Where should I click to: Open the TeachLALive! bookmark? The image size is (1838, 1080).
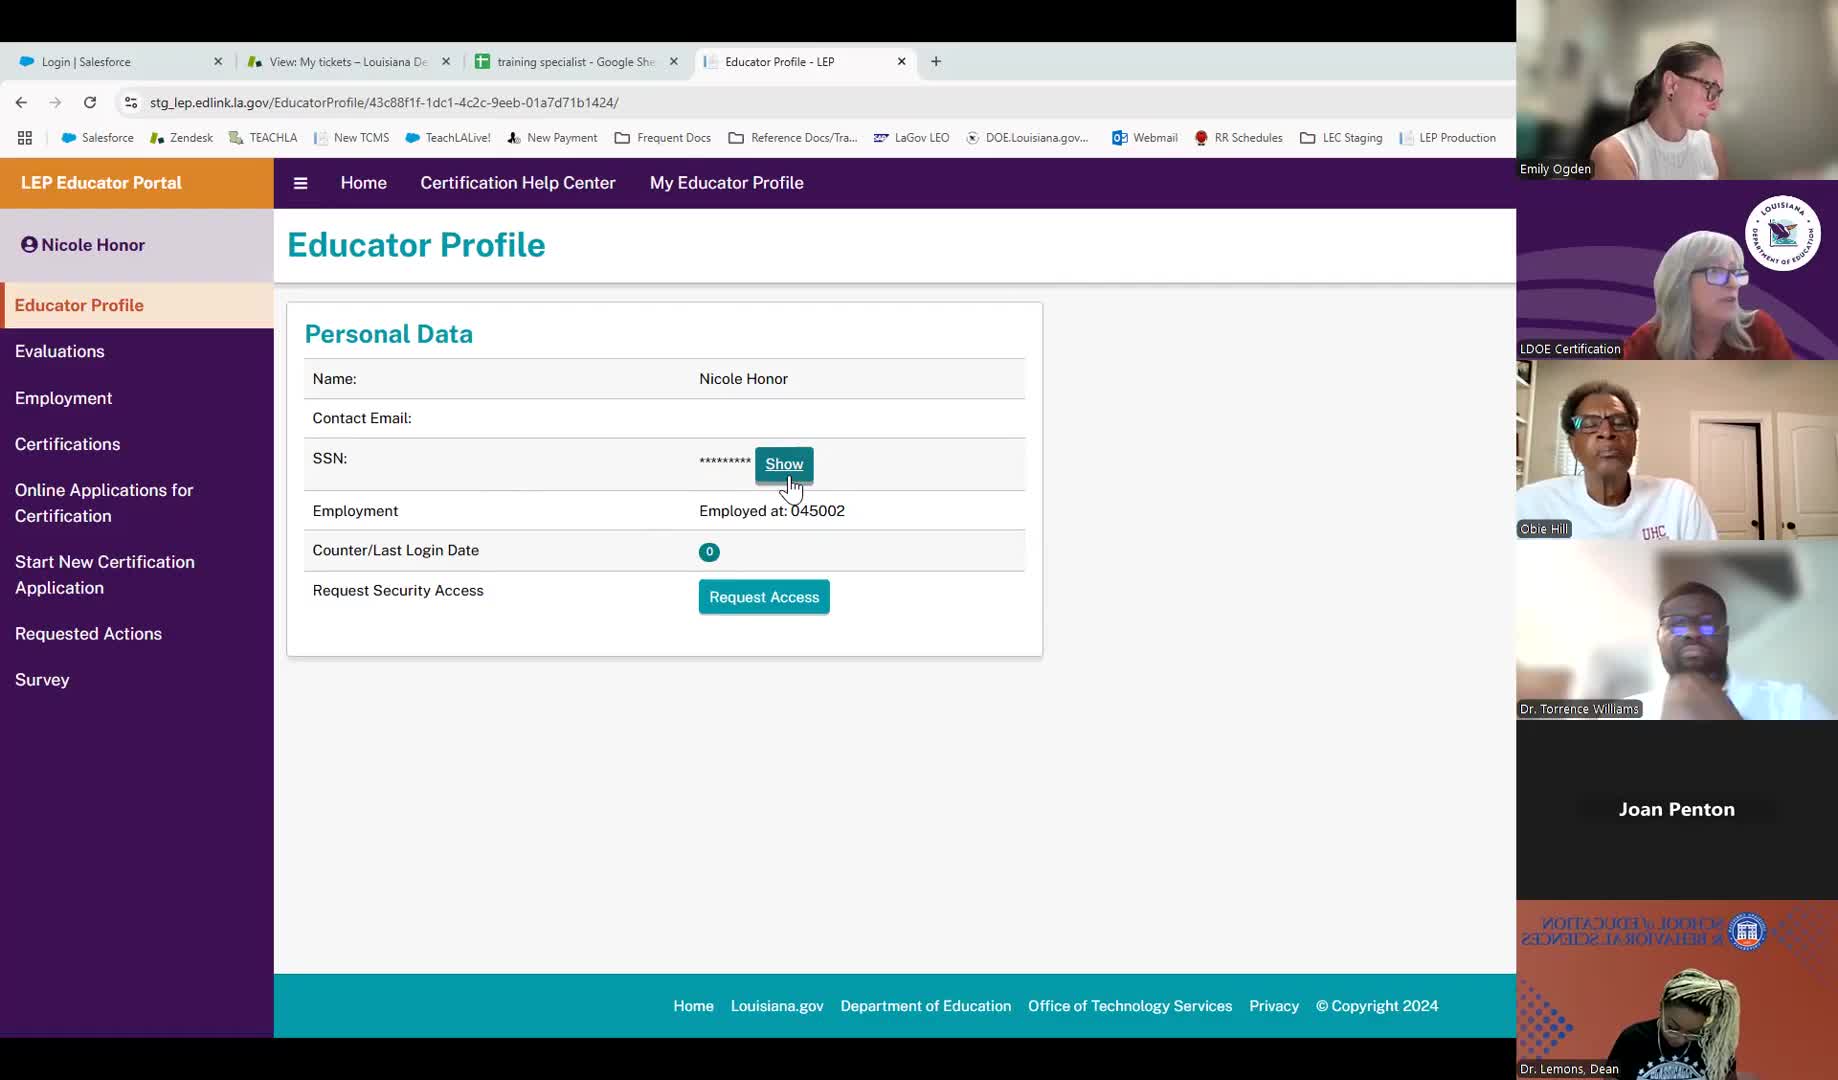pos(447,138)
